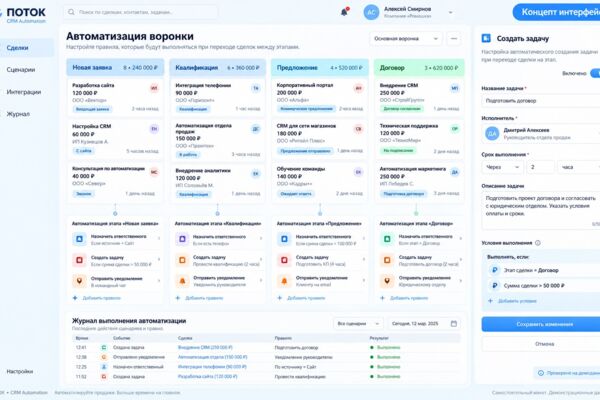Screen dimensions: 600x400
Task: Click the info icon beside Условия выполнения
Action: tap(538, 243)
